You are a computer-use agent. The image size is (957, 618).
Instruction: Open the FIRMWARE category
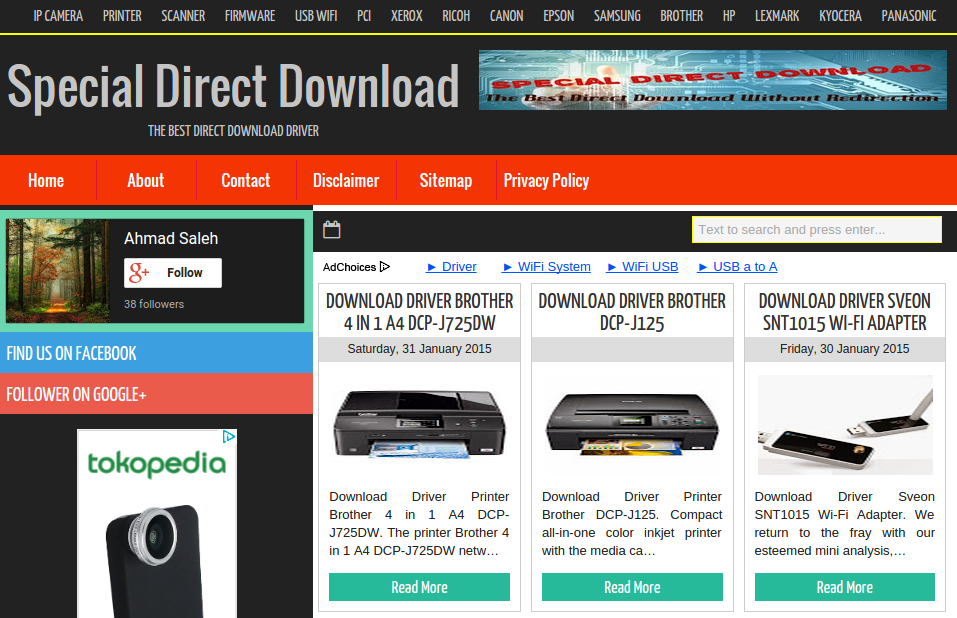click(x=250, y=16)
